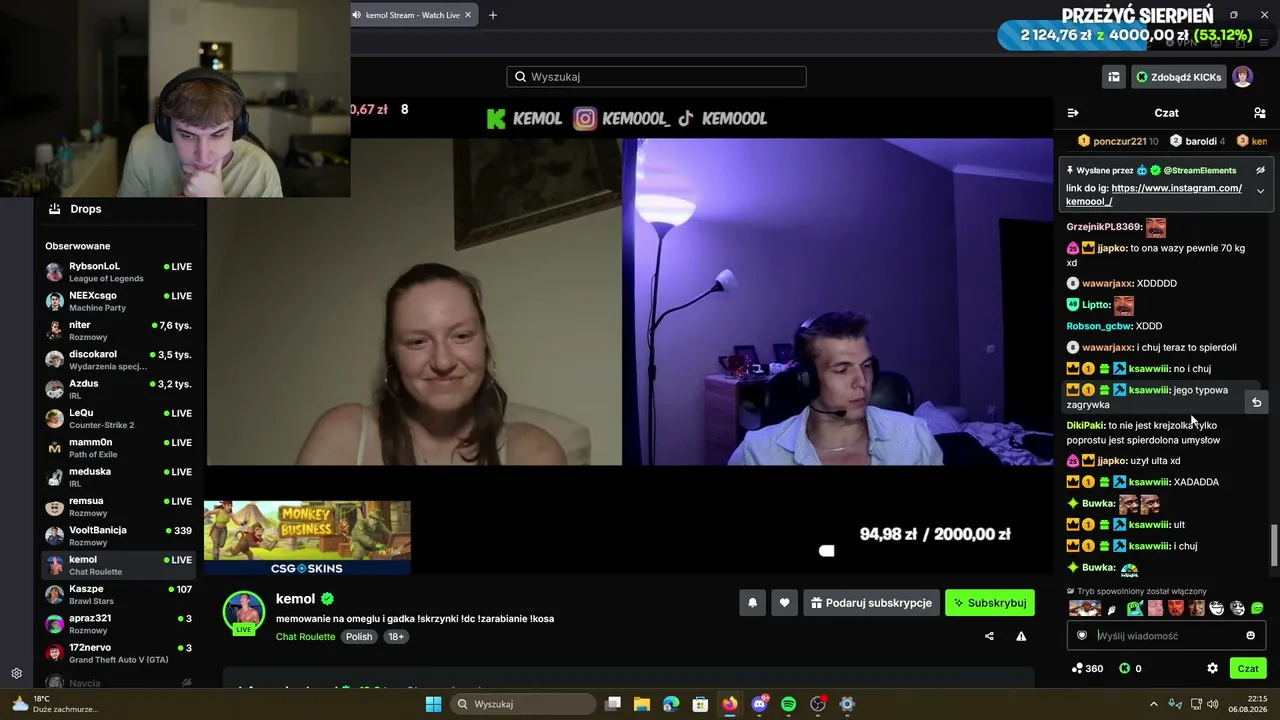Send message with the Czat button
Viewport: 1280px width, 720px height.
pos(1248,668)
